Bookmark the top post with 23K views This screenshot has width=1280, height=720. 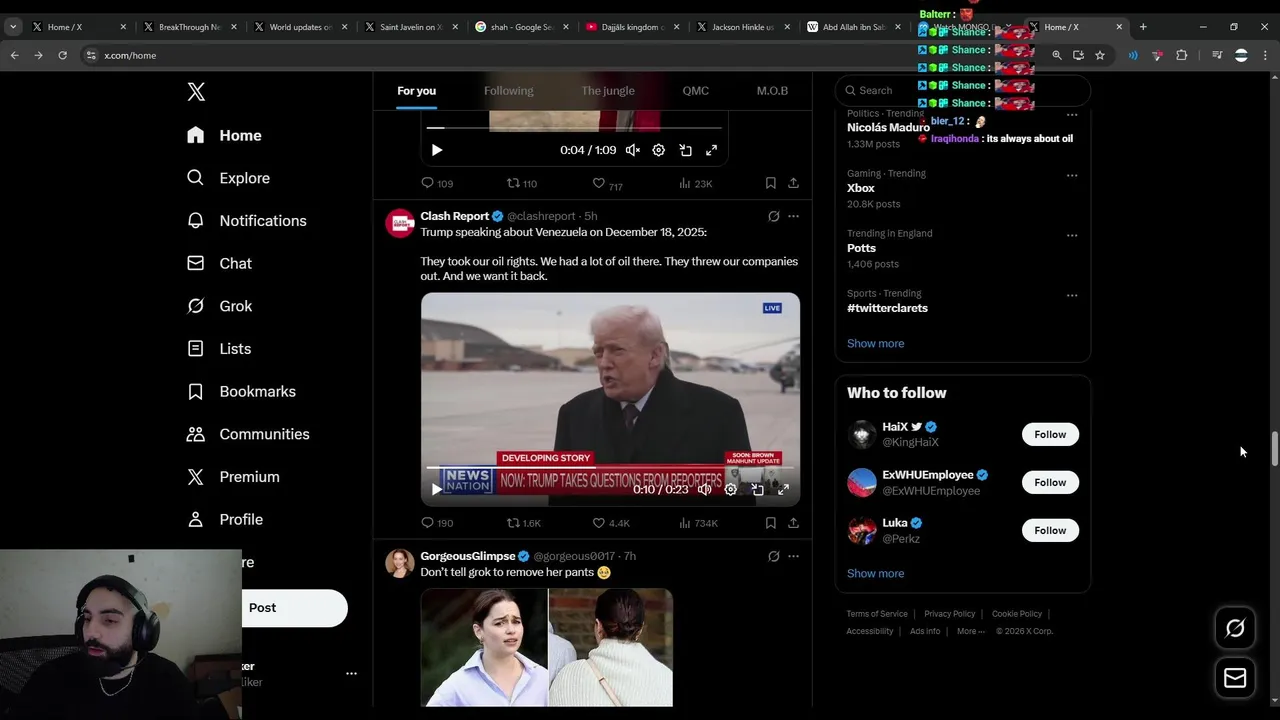click(x=770, y=183)
